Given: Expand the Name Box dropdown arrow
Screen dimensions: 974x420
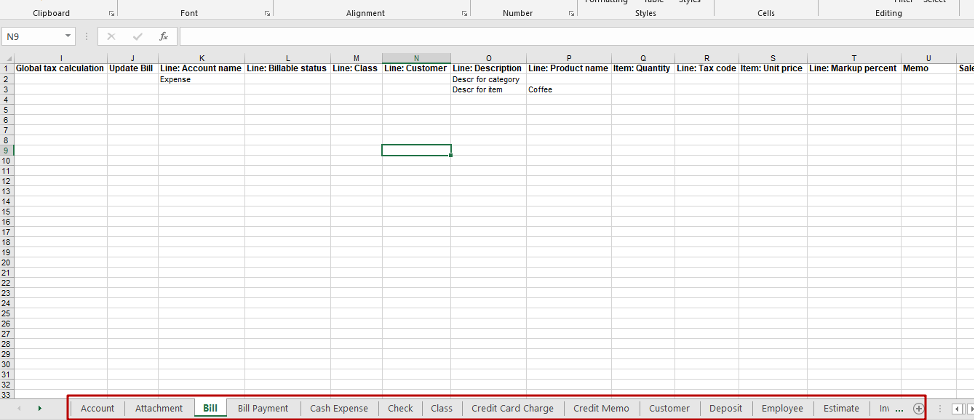Looking at the screenshot, I should [68, 37].
